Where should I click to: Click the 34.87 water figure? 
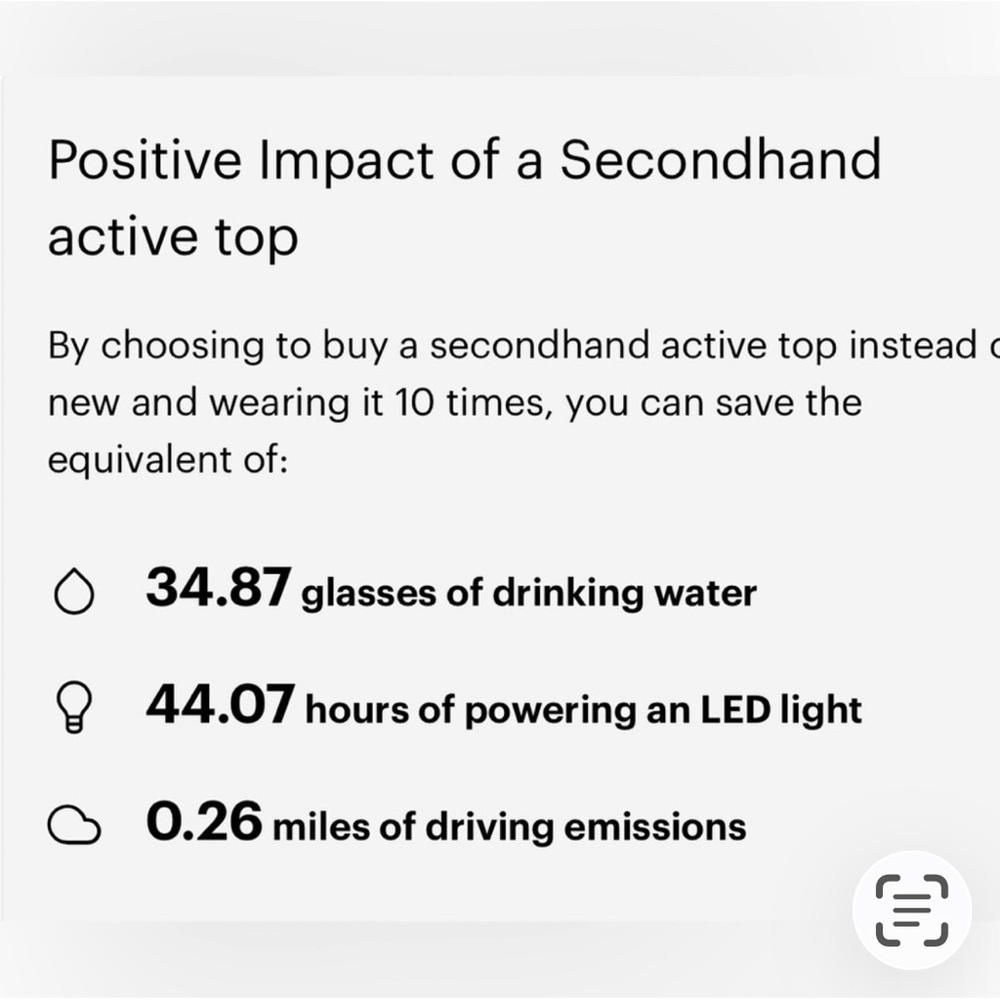pyautogui.click(x=219, y=587)
